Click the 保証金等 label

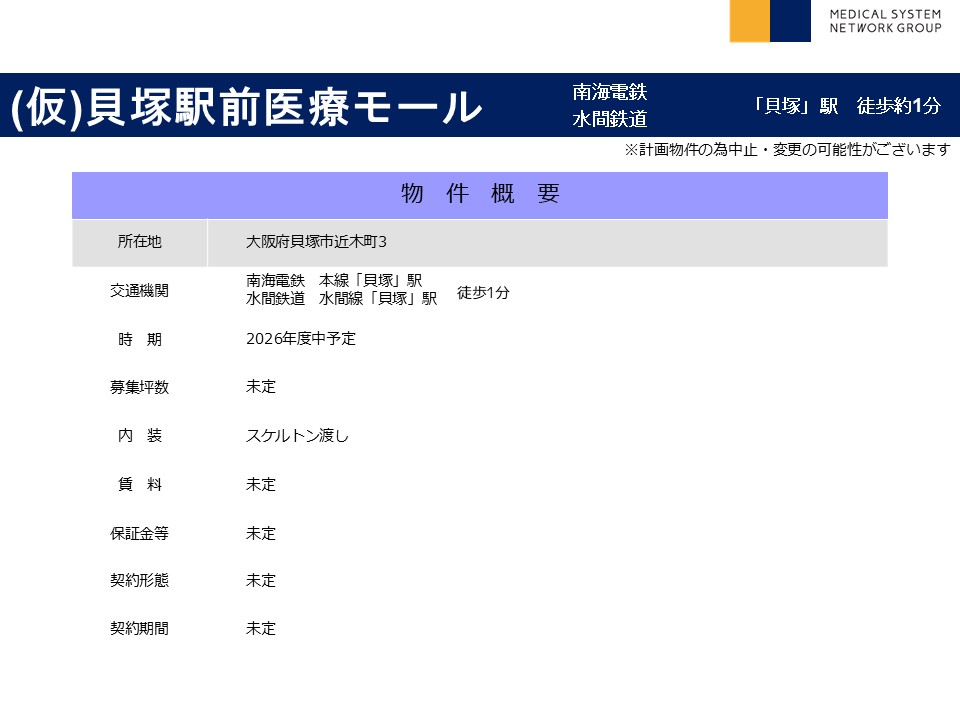pos(140,533)
